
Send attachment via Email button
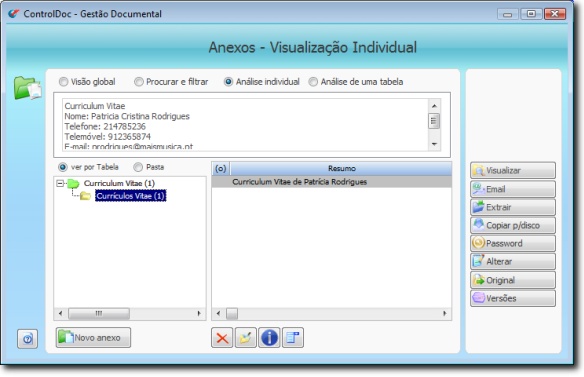(512, 189)
